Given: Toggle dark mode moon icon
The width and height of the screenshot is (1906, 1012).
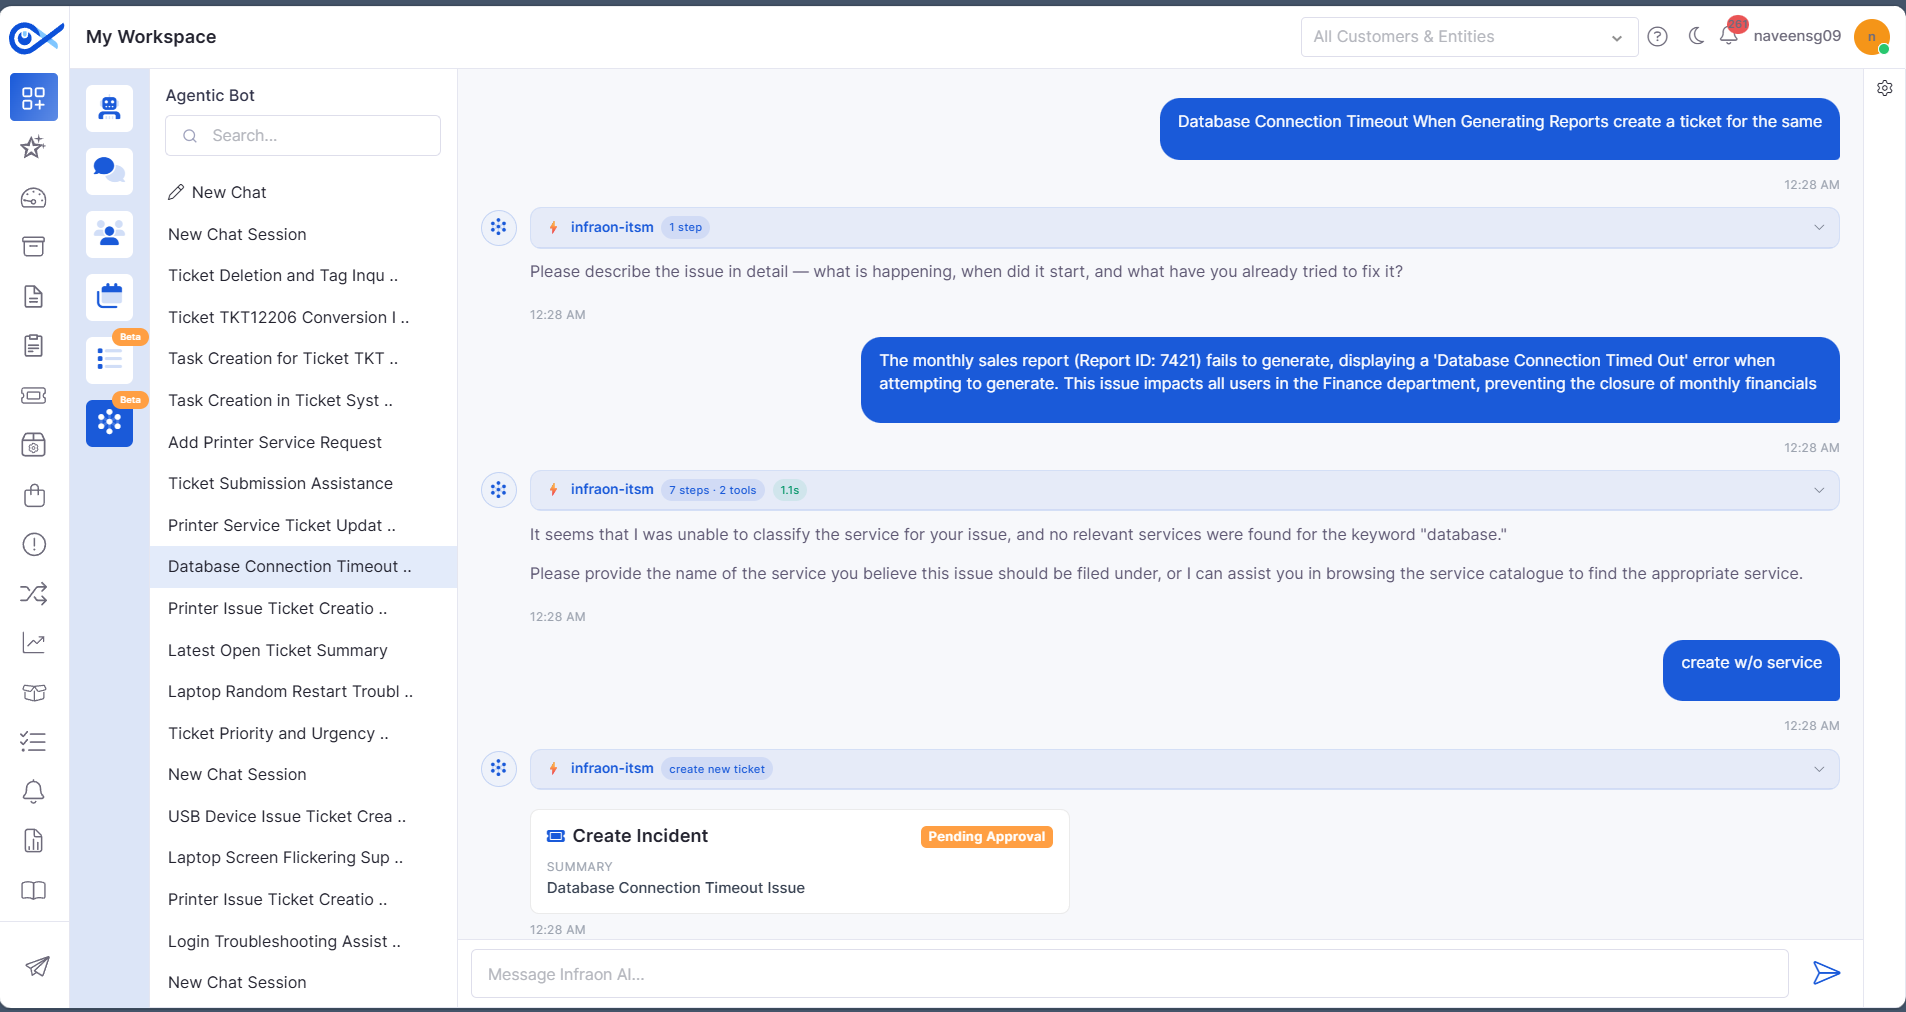Looking at the screenshot, I should click(x=1696, y=36).
